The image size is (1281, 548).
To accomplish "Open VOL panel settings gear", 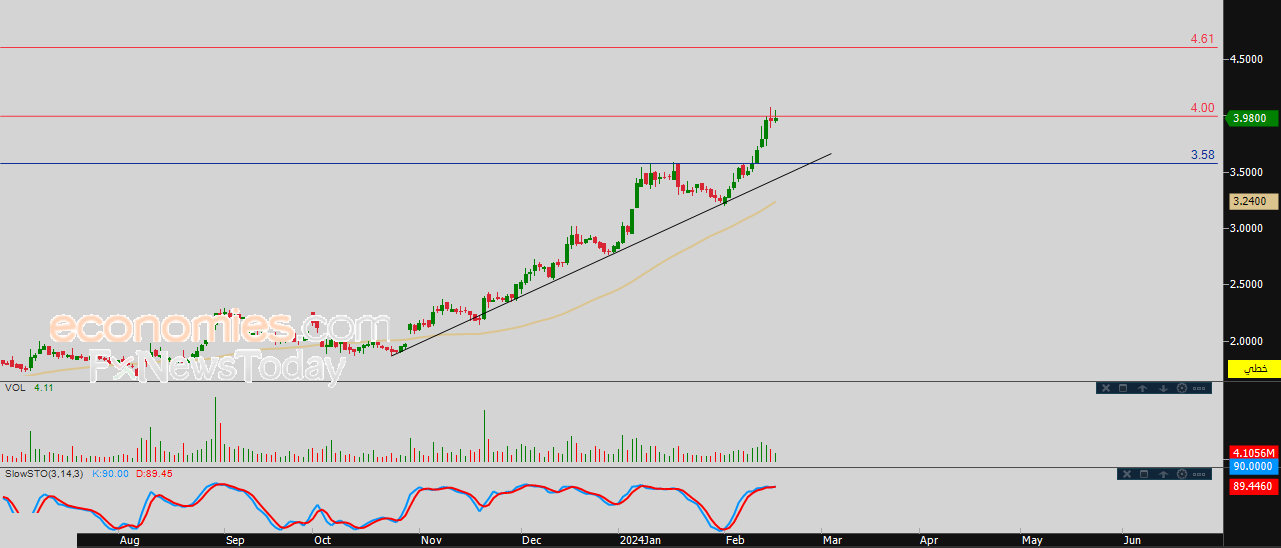I will point(1182,388).
